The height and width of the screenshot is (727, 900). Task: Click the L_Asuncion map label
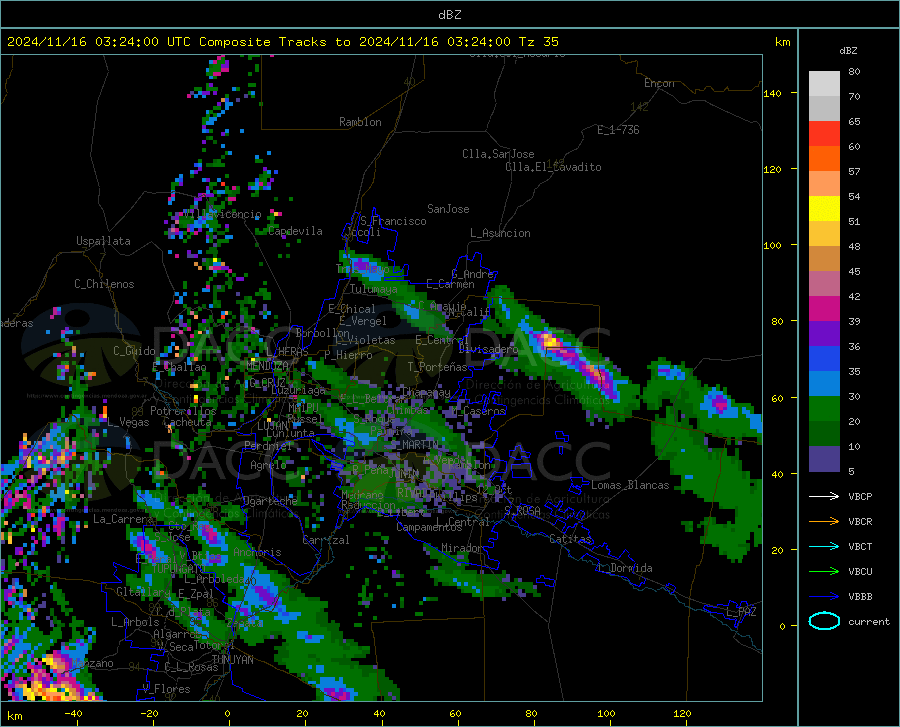point(500,233)
